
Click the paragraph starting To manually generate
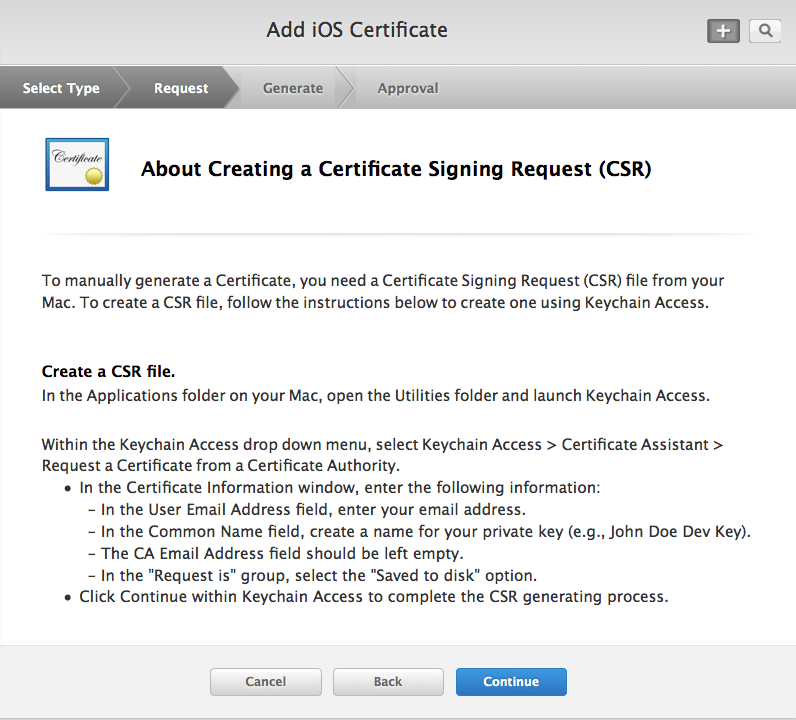click(382, 292)
